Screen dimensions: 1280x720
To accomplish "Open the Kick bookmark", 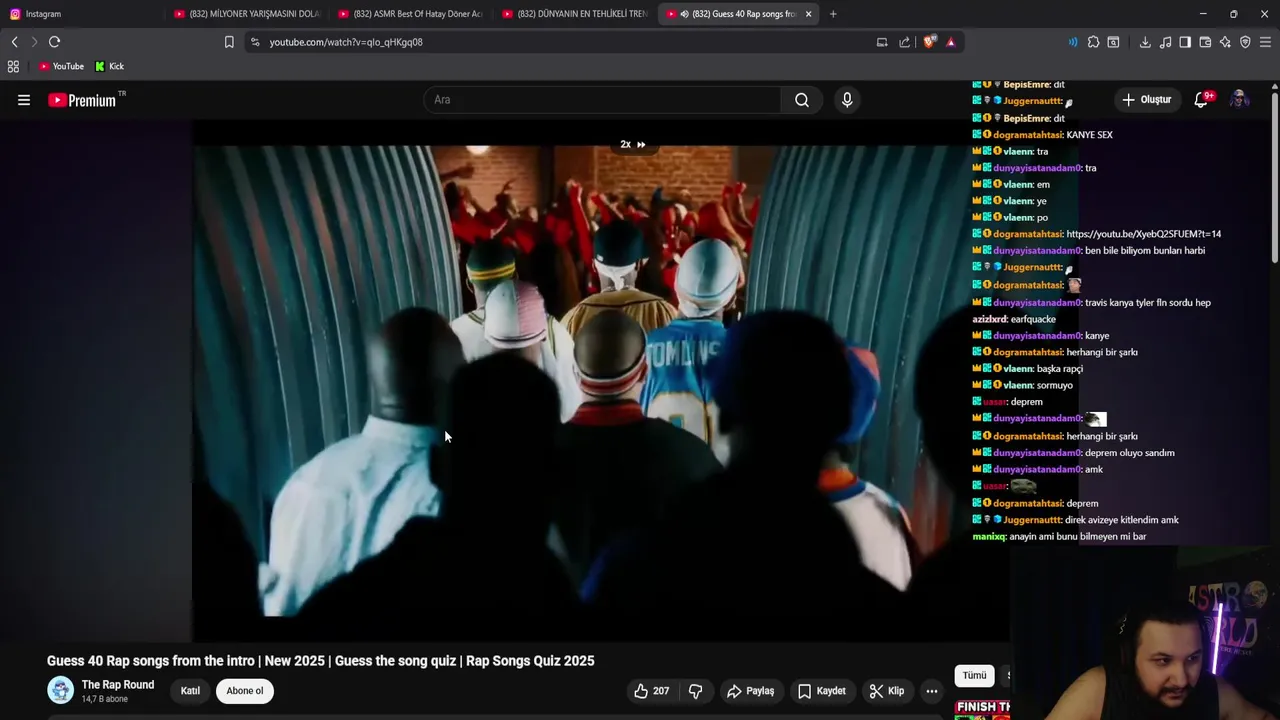I will [110, 66].
